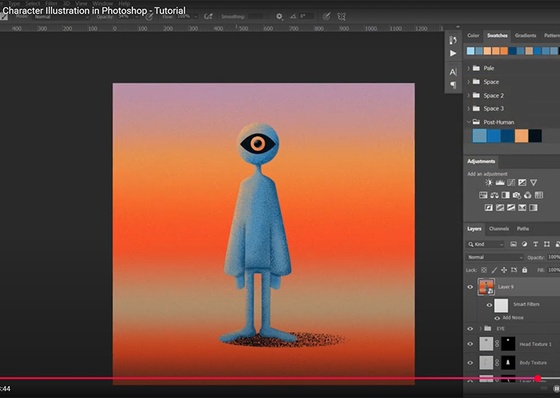Screen dimensions: 560x398
Task: Select the Head Texture 1 mask thumbnail
Action: point(508,344)
